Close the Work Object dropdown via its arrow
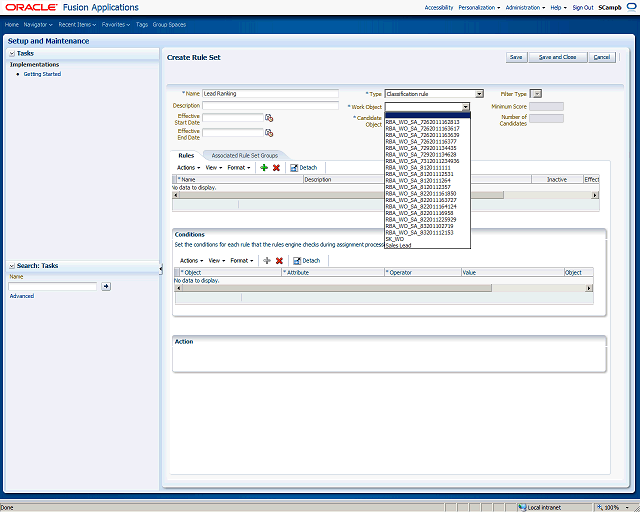 pyautogui.click(x=465, y=107)
